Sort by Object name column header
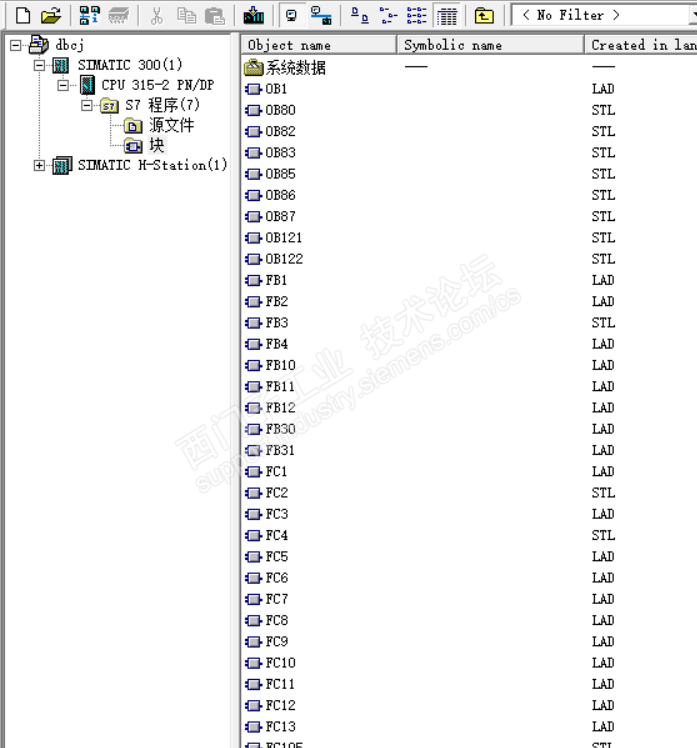Viewport: 697px width, 748px height. click(319, 45)
